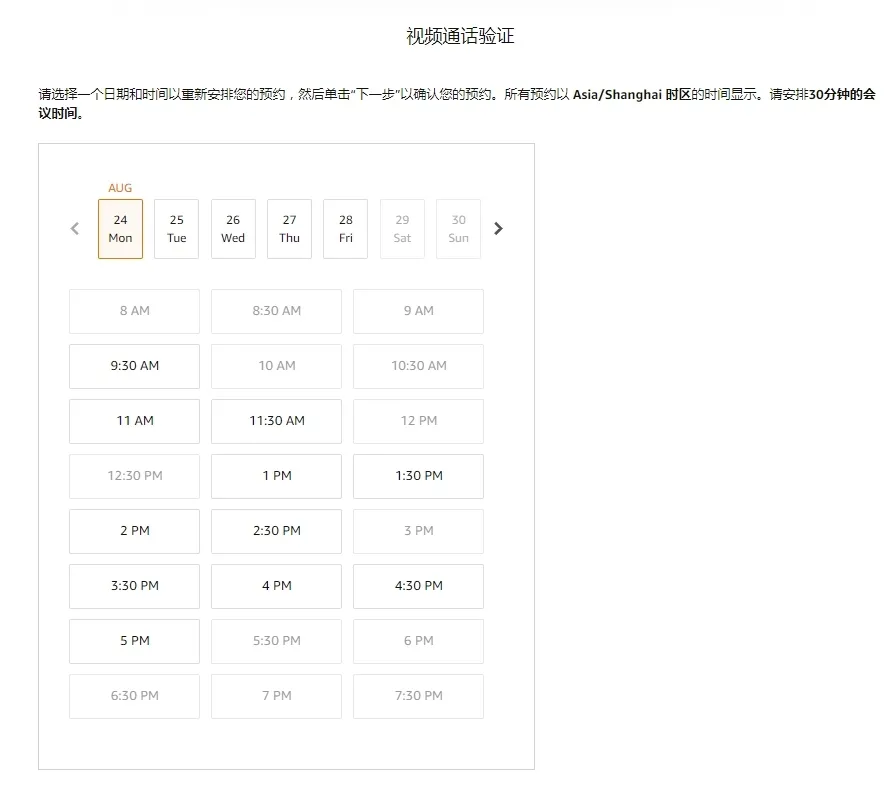Select the 24 Mon date card
Viewport: 890px width, 790px height.
[x=120, y=228]
